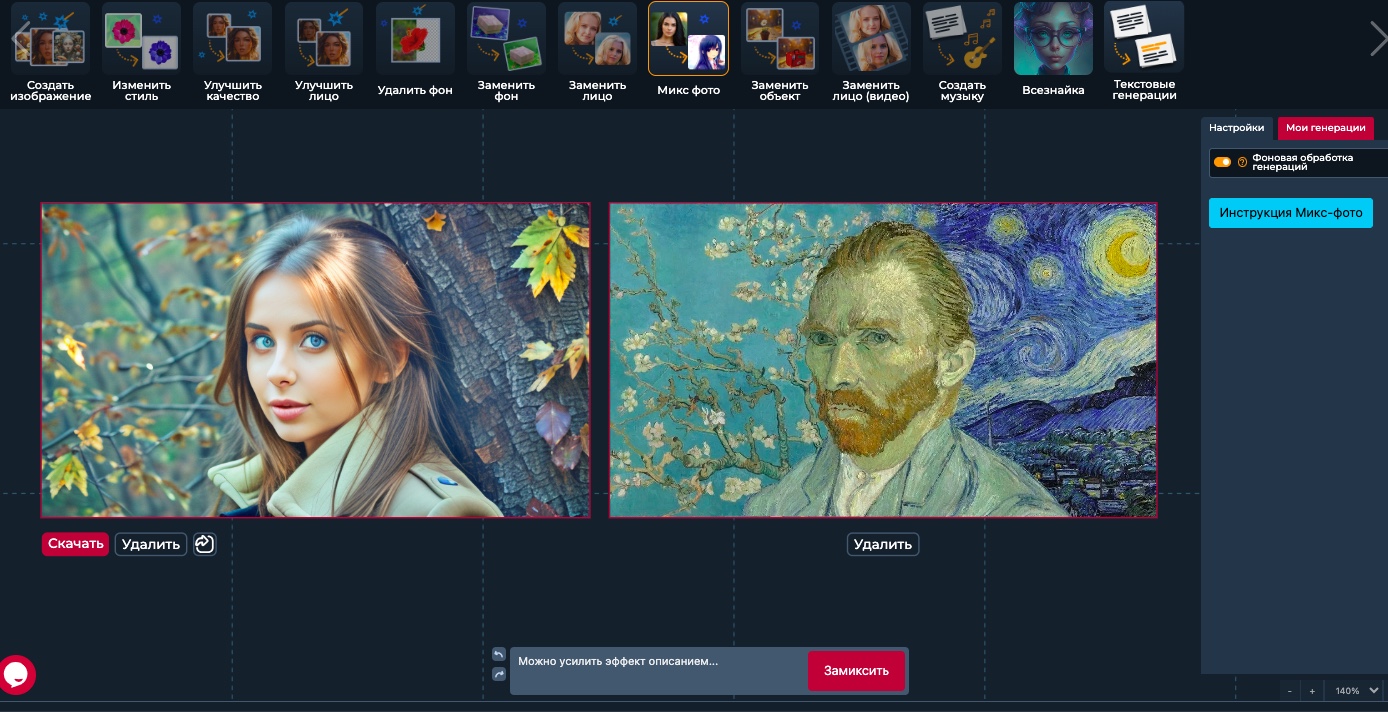
Task: Select the Микс фото tool
Action: [689, 52]
